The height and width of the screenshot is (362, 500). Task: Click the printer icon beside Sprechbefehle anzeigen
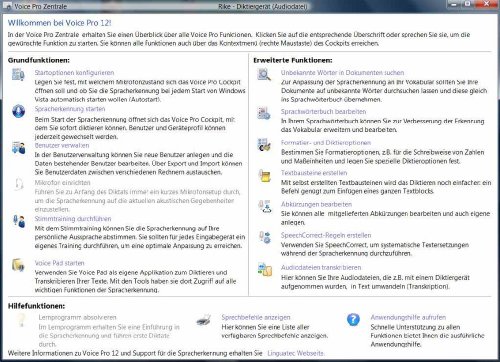tap(204, 320)
